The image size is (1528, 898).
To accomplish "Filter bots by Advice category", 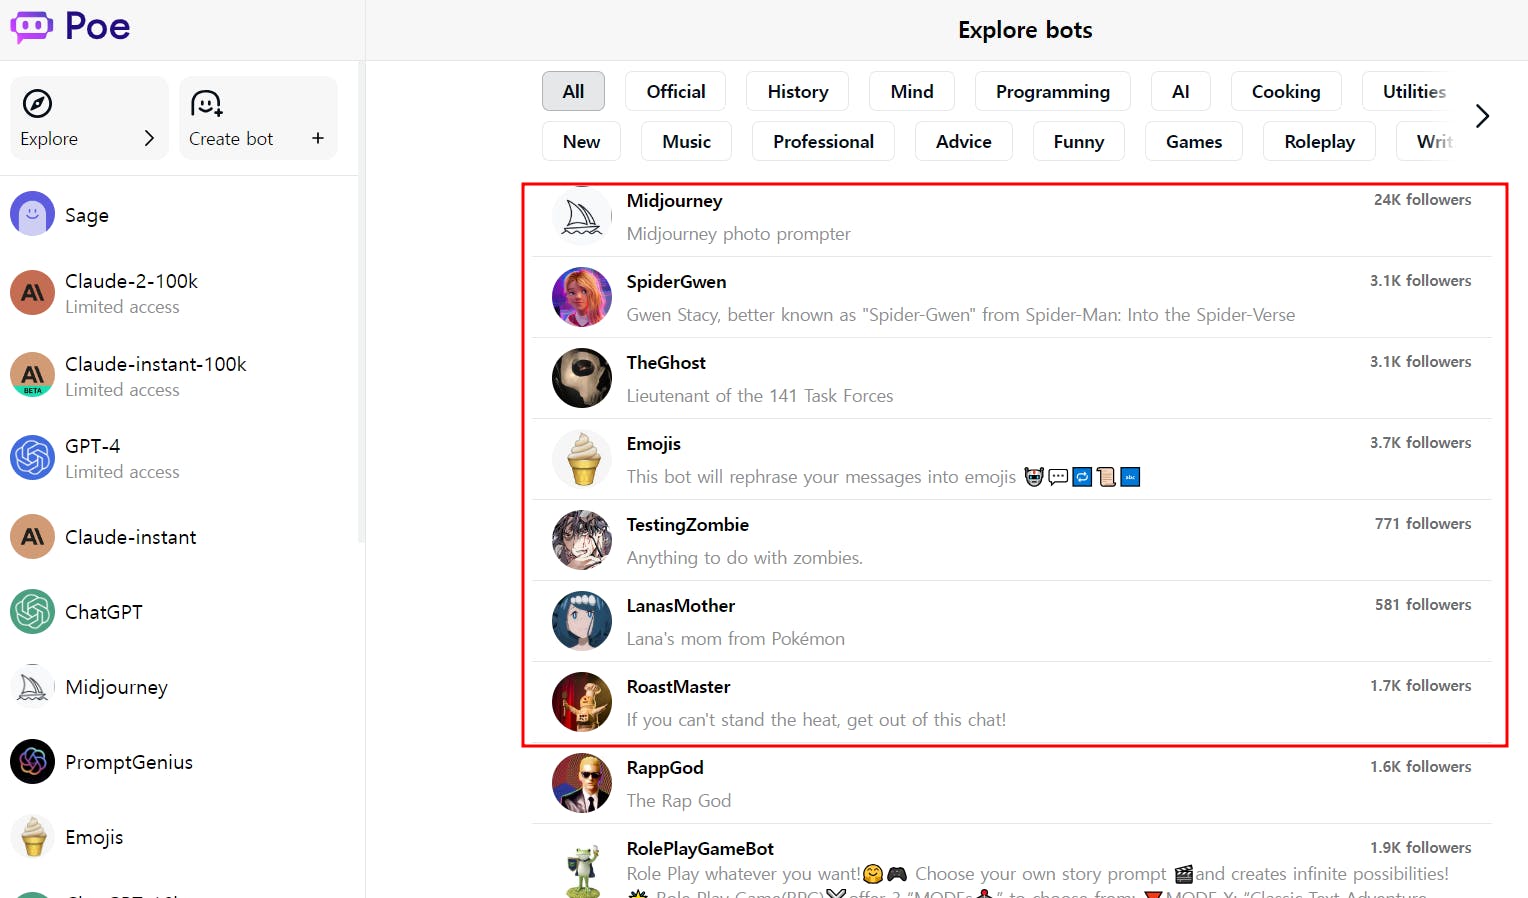I will tap(964, 141).
